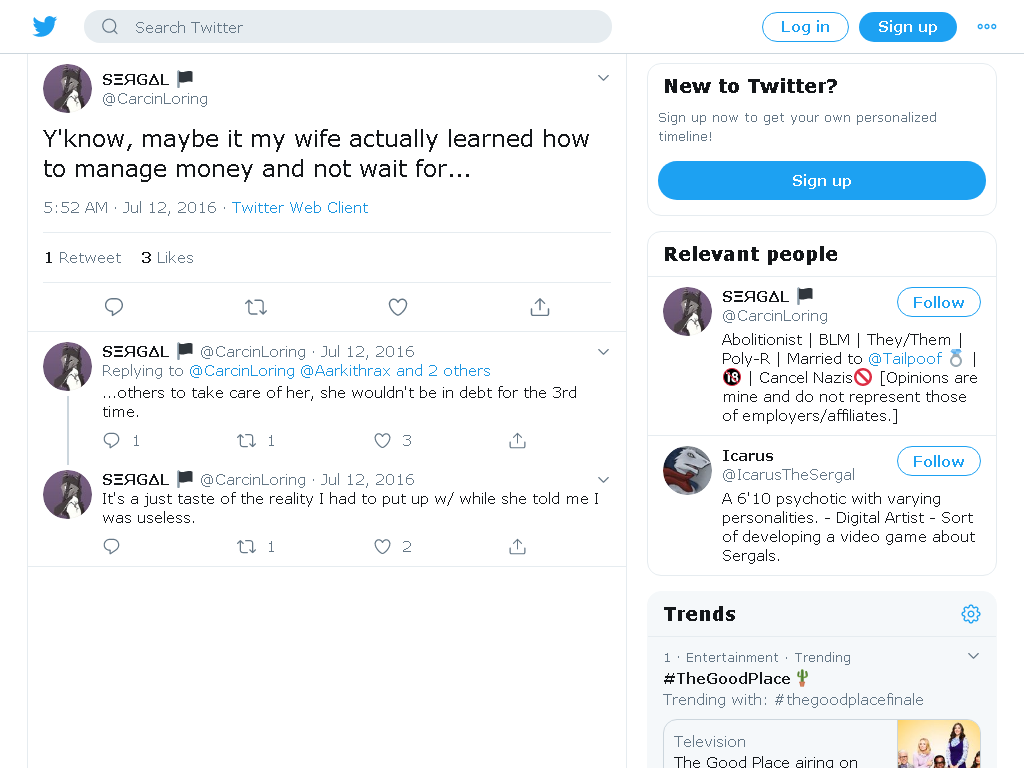The image size is (1024, 768).
Task: Open the Twitter Web Client link
Action: coord(300,208)
